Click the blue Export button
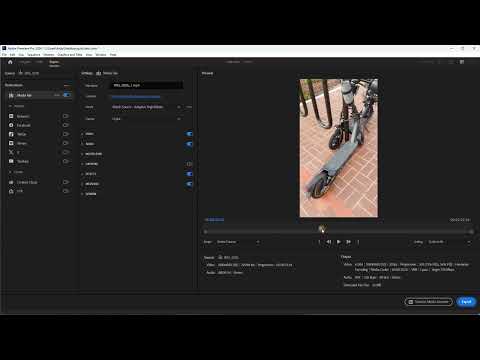The width and height of the screenshot is (480, 360). pos(466,302)
